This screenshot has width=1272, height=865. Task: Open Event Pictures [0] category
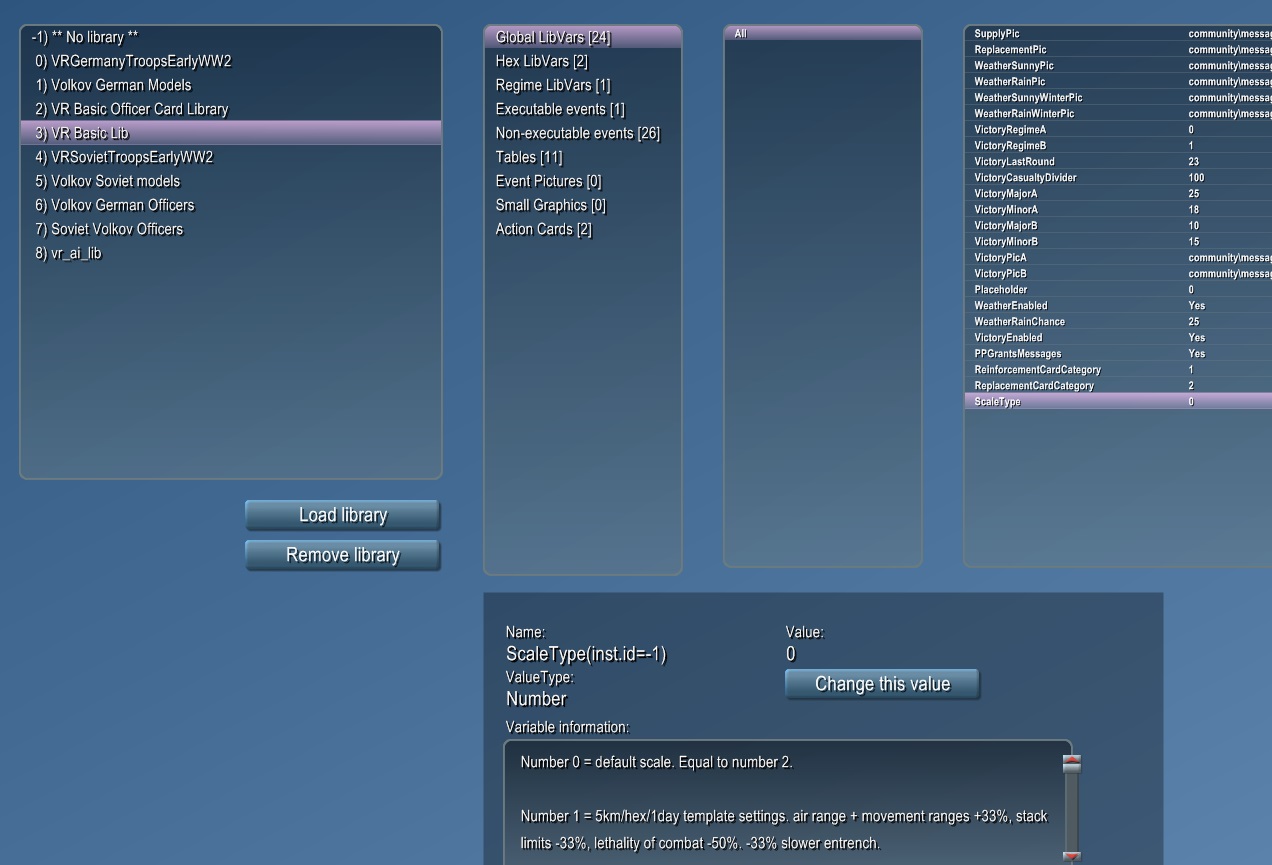click(583, 181)
